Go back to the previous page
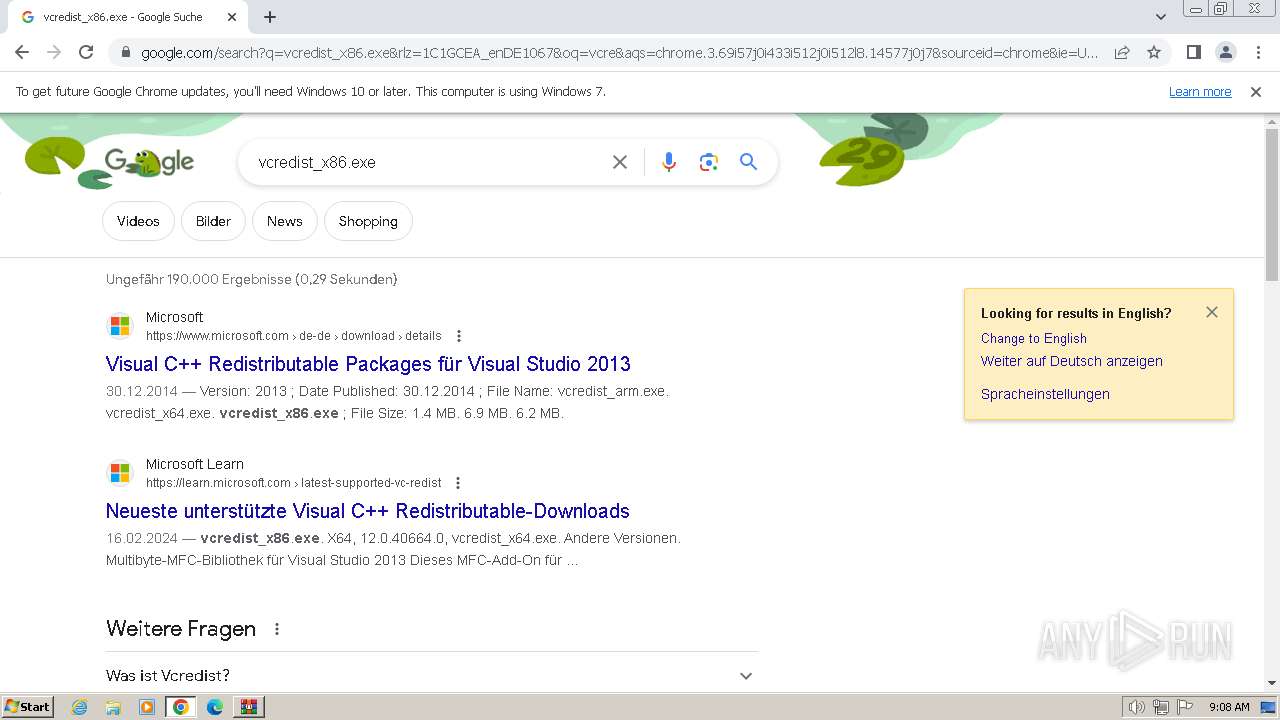Image resolution: width=1280 pixels, height=720 pixels. [x=22, y=52]
